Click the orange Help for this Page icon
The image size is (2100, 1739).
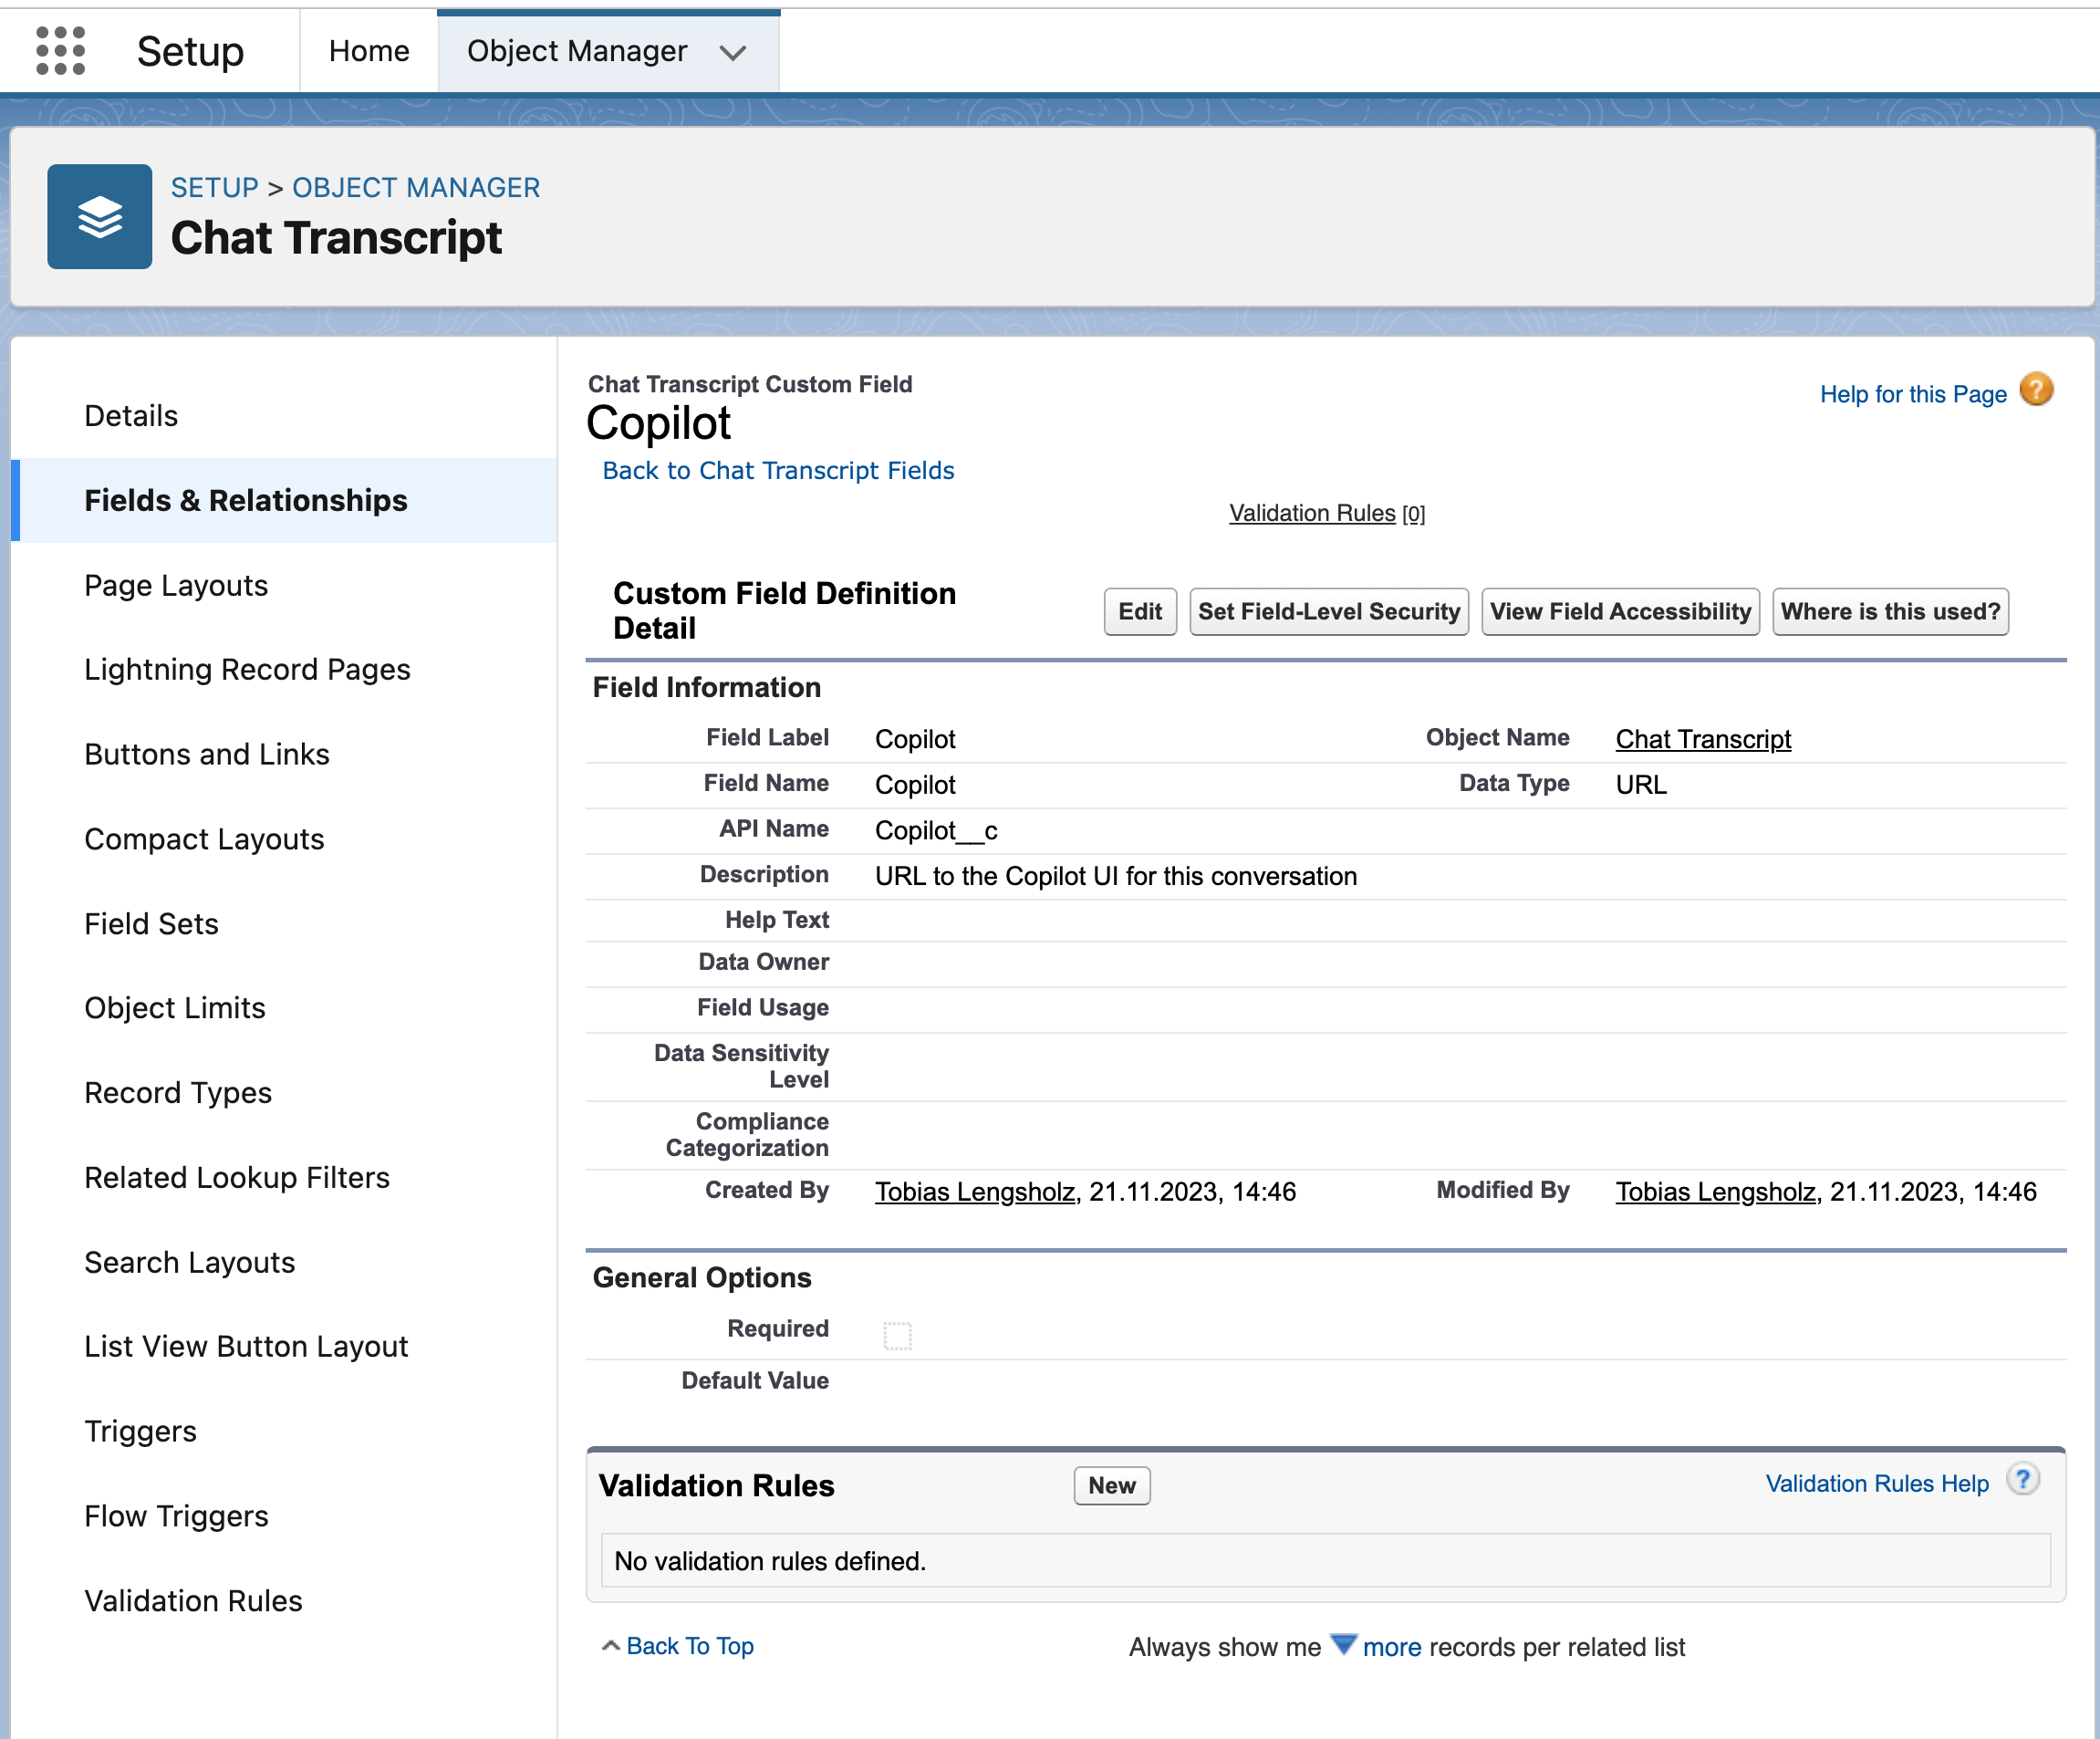pos(2036,390)
